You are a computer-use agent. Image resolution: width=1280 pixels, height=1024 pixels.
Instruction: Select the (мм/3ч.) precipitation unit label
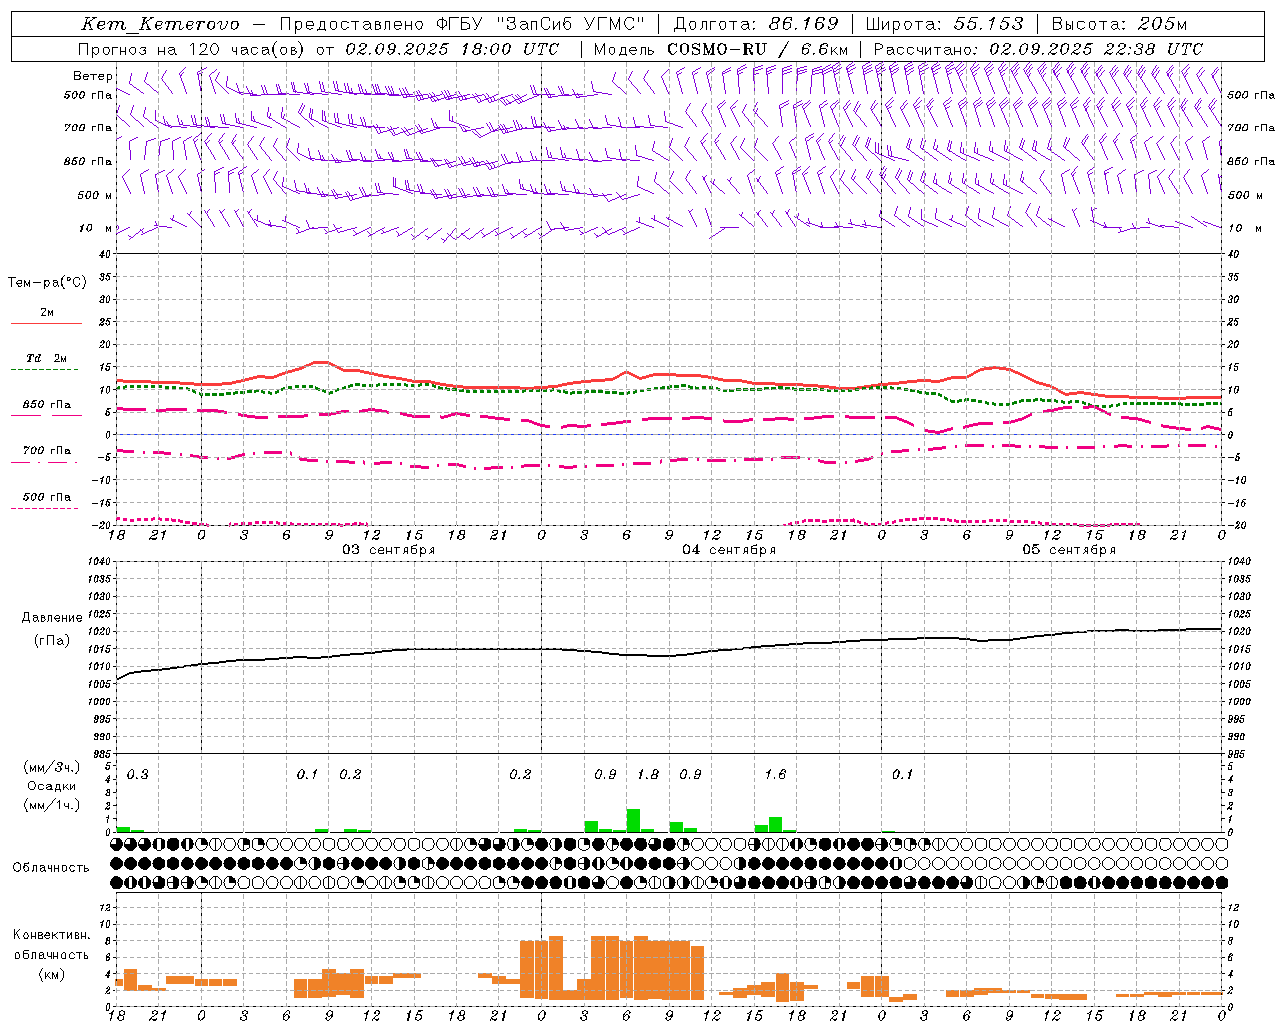(52, 768)
